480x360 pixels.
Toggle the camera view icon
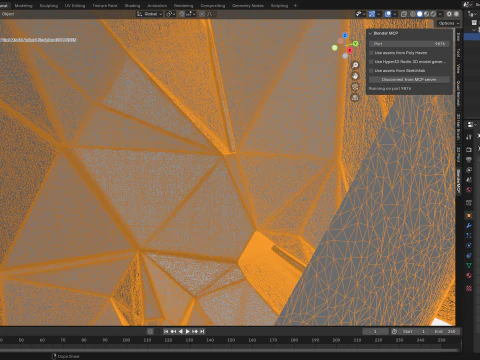click(x=355, y=87)
